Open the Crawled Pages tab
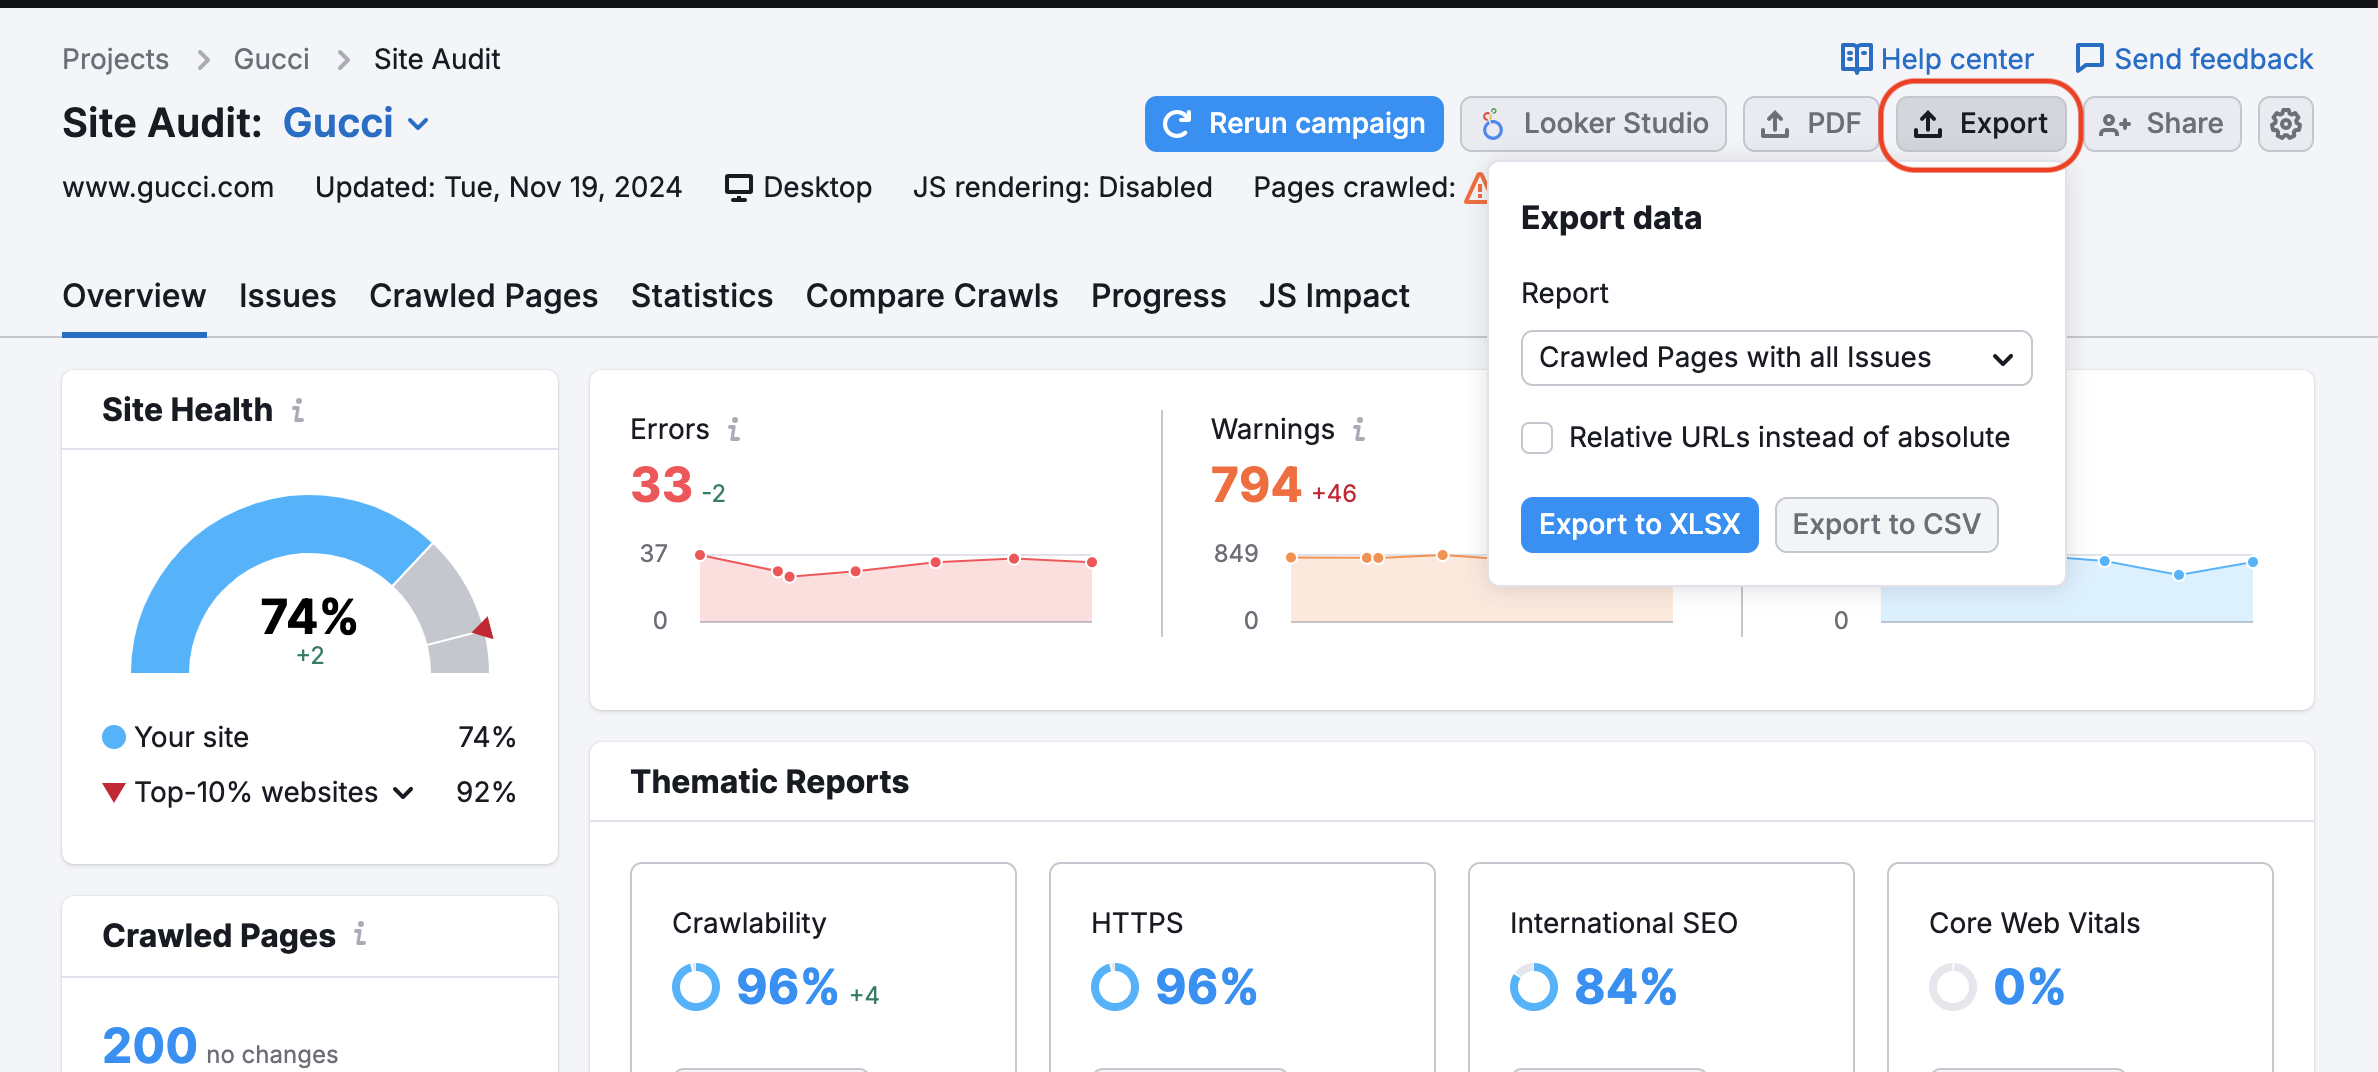 point(483,296)
